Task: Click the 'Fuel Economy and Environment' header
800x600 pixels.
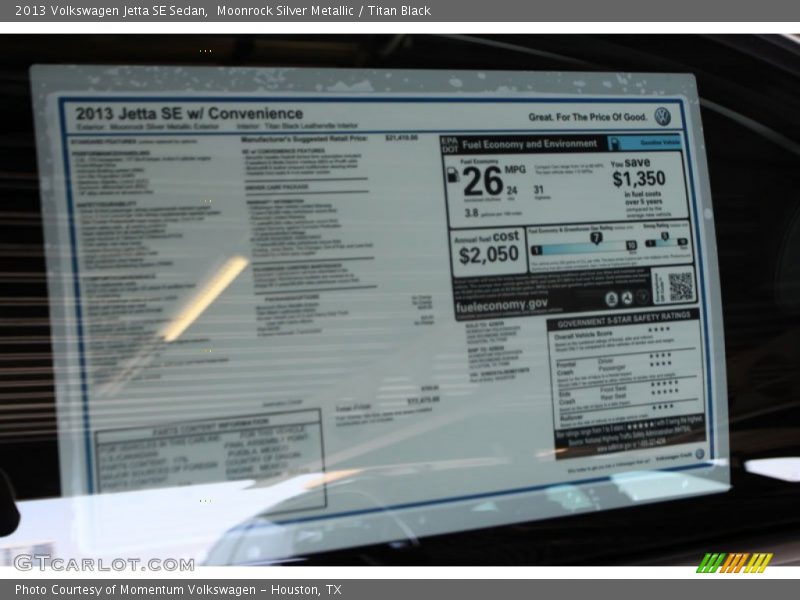Action: pos(530,144)
